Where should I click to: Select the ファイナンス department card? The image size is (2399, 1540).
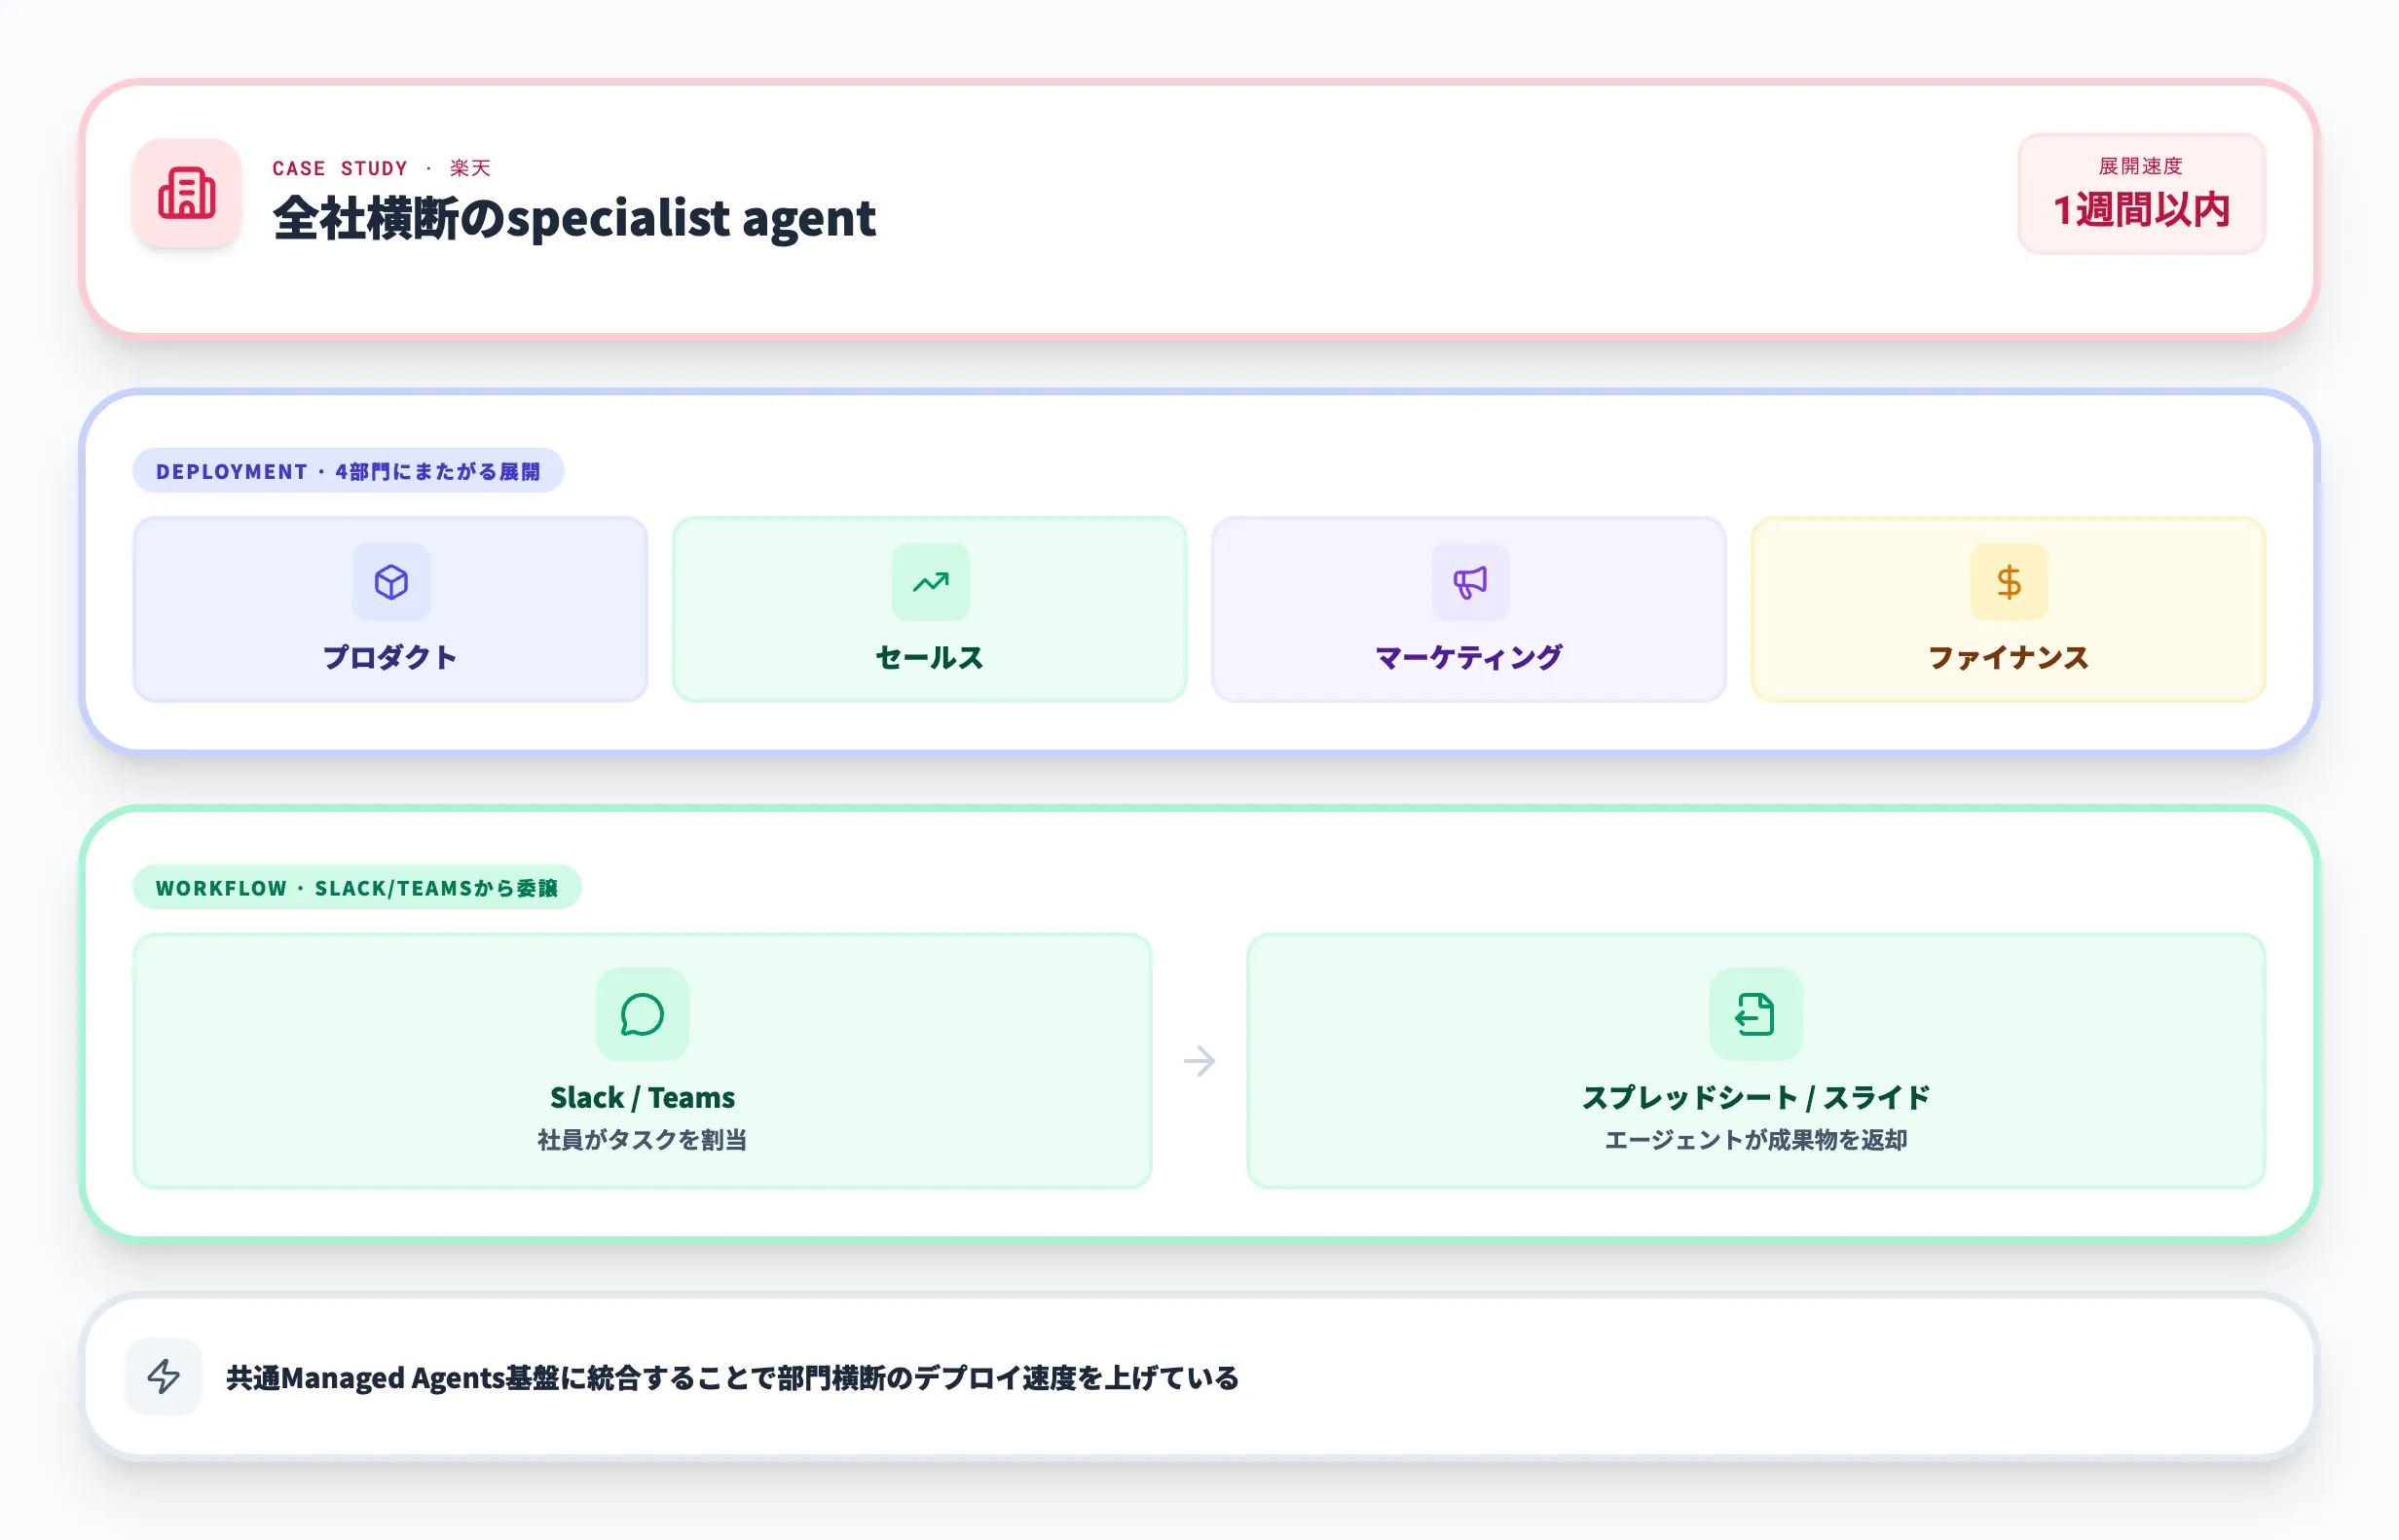pyautogui.click(x=2006, y=608)
